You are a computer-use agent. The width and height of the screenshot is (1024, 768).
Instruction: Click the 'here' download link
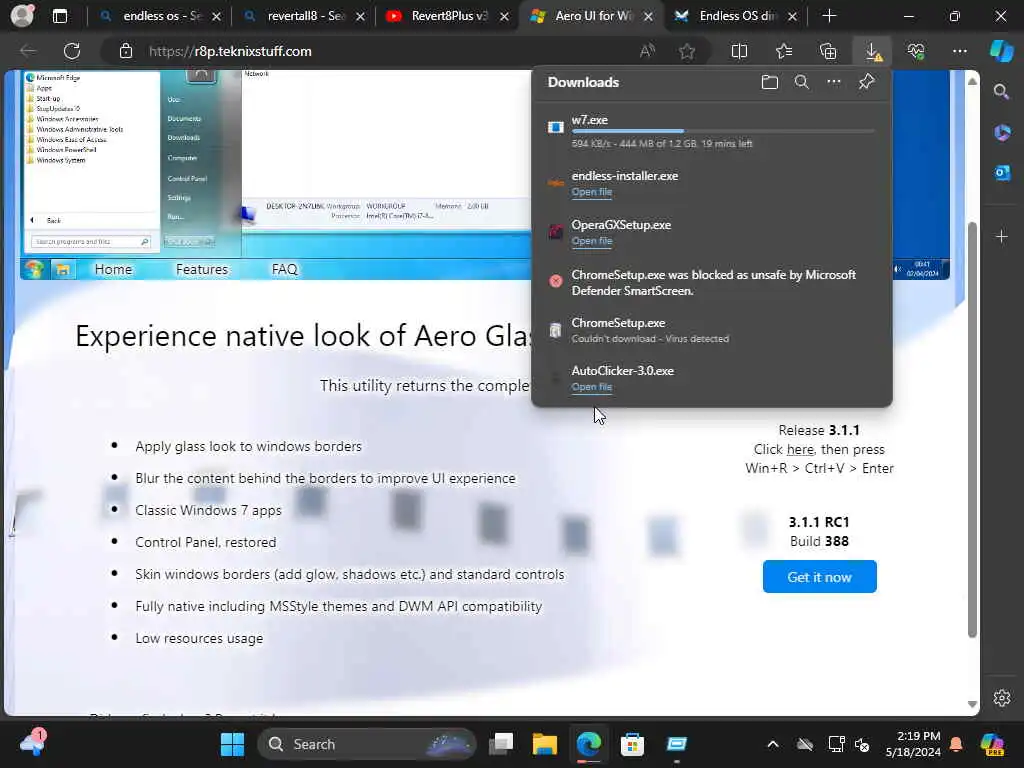800,449
